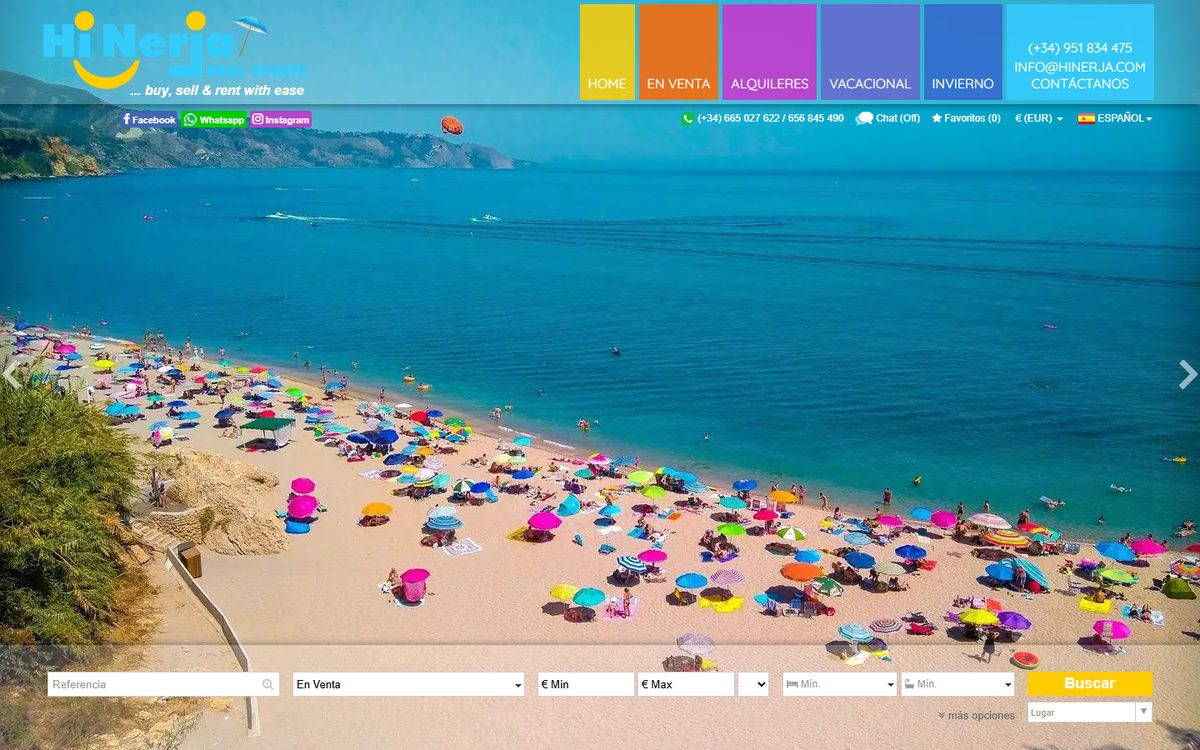
Task: Expand the ESPAÑOL language menu
Action: pyautogui.click(x=1125, y=118)
